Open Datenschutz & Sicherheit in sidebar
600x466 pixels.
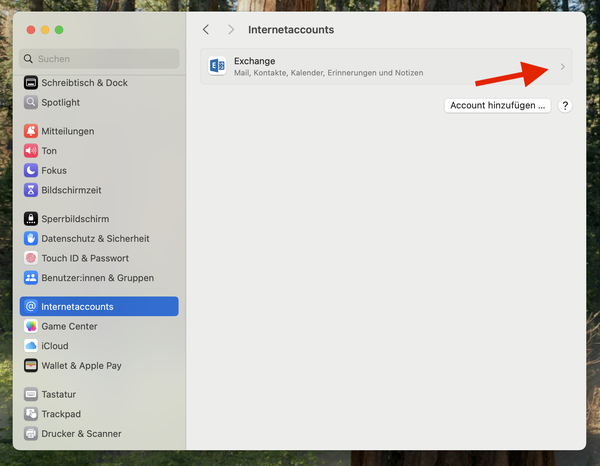pyautogui.click(x=95, y=239)
